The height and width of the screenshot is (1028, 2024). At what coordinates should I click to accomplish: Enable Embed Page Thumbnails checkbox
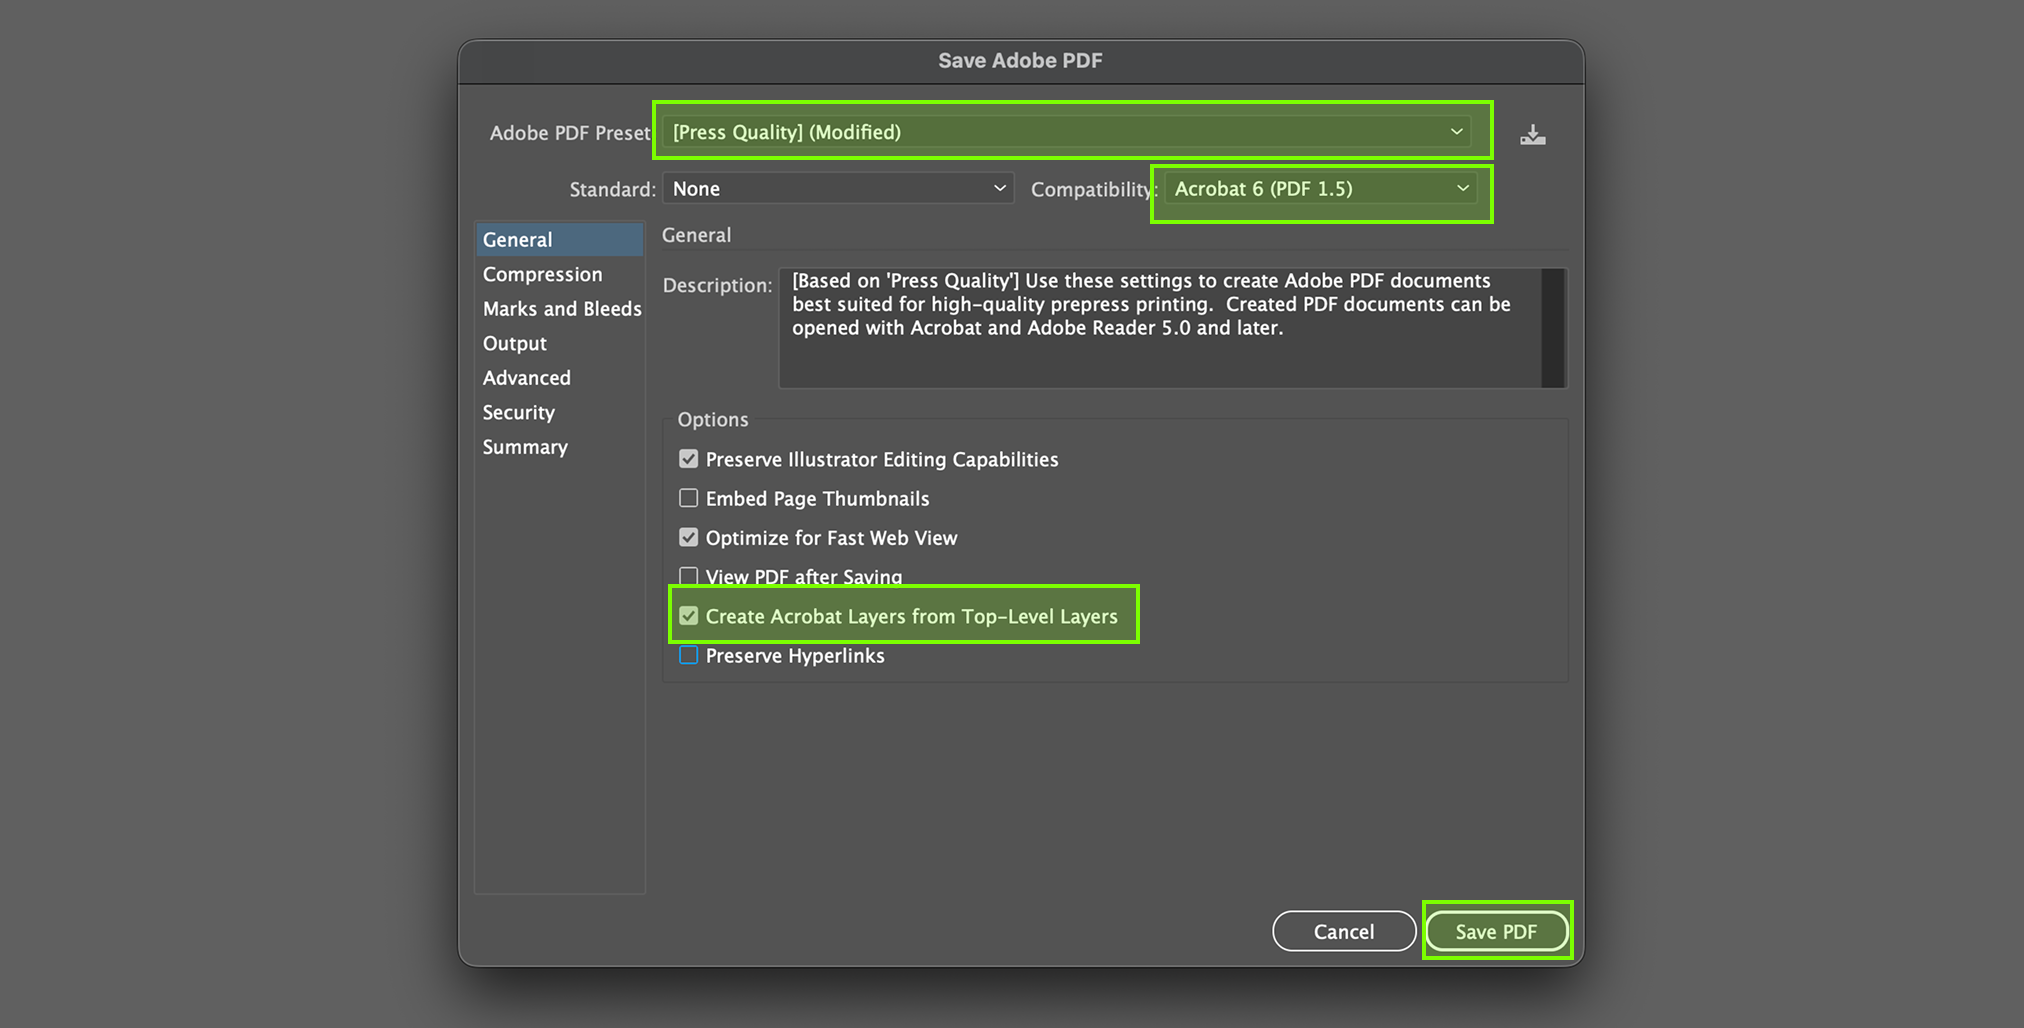click(x=689, y=498)
